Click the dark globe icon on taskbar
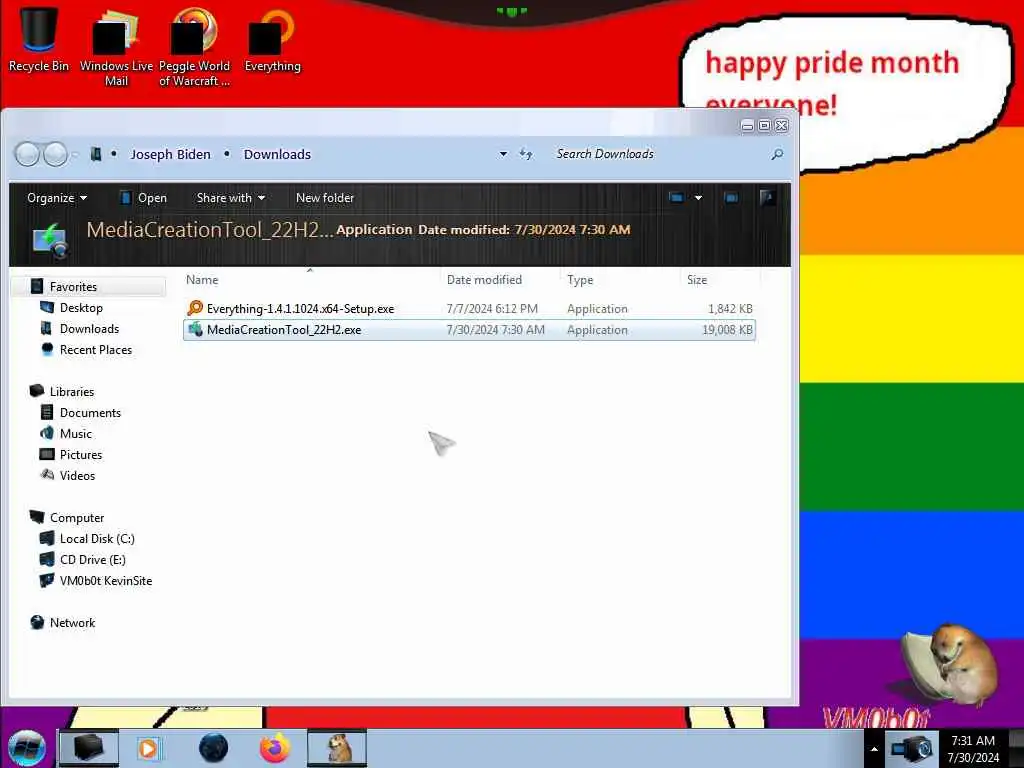1024x768 pixels. click(213, 748)
